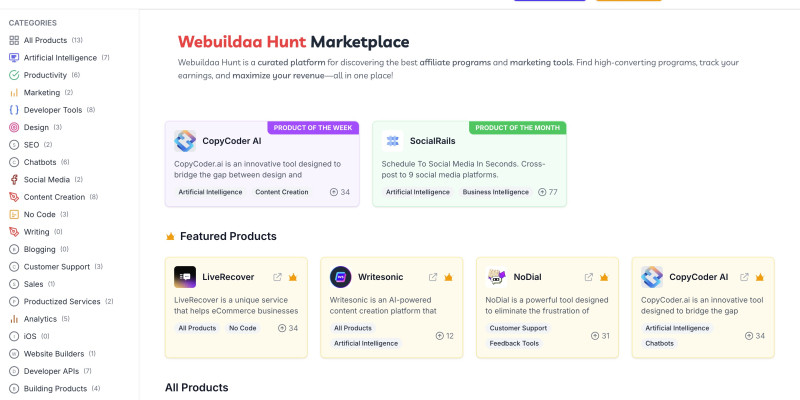This screenshot has width=800, height=400.
Task: Click the LiveRecover product logo
Action: point(184,277)
